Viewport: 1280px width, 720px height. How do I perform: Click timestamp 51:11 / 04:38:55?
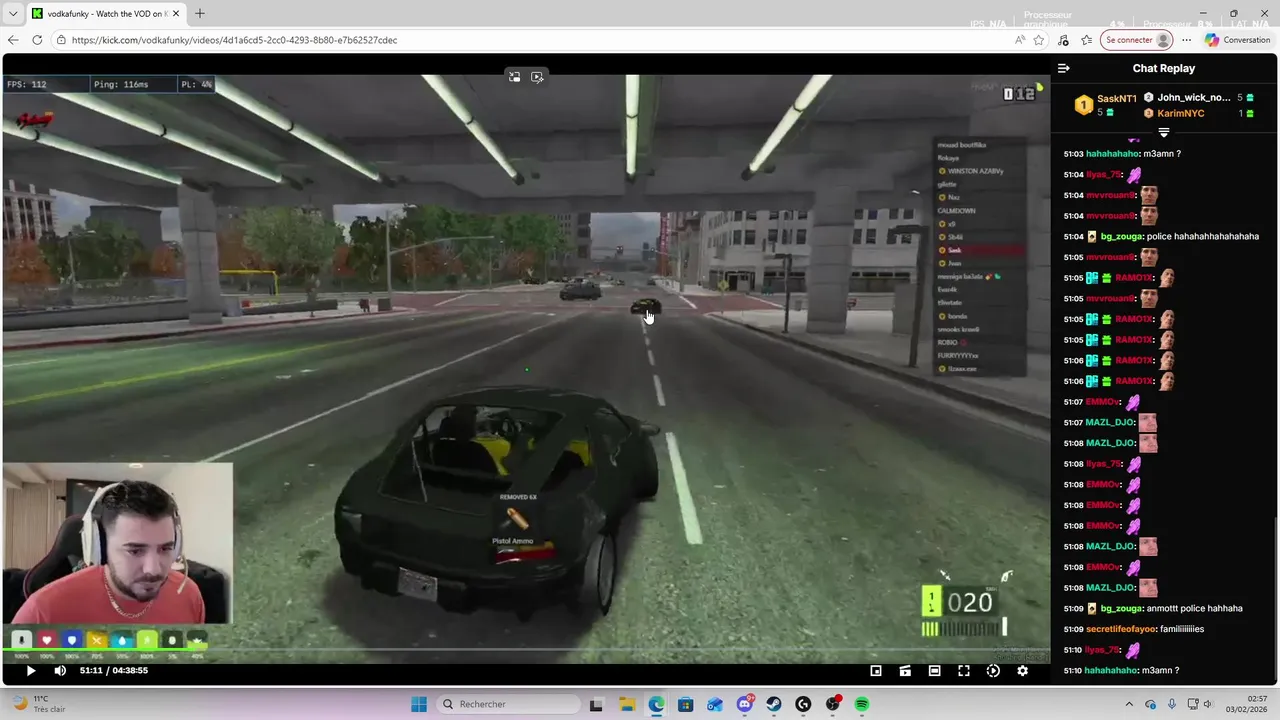click(114, 670)
